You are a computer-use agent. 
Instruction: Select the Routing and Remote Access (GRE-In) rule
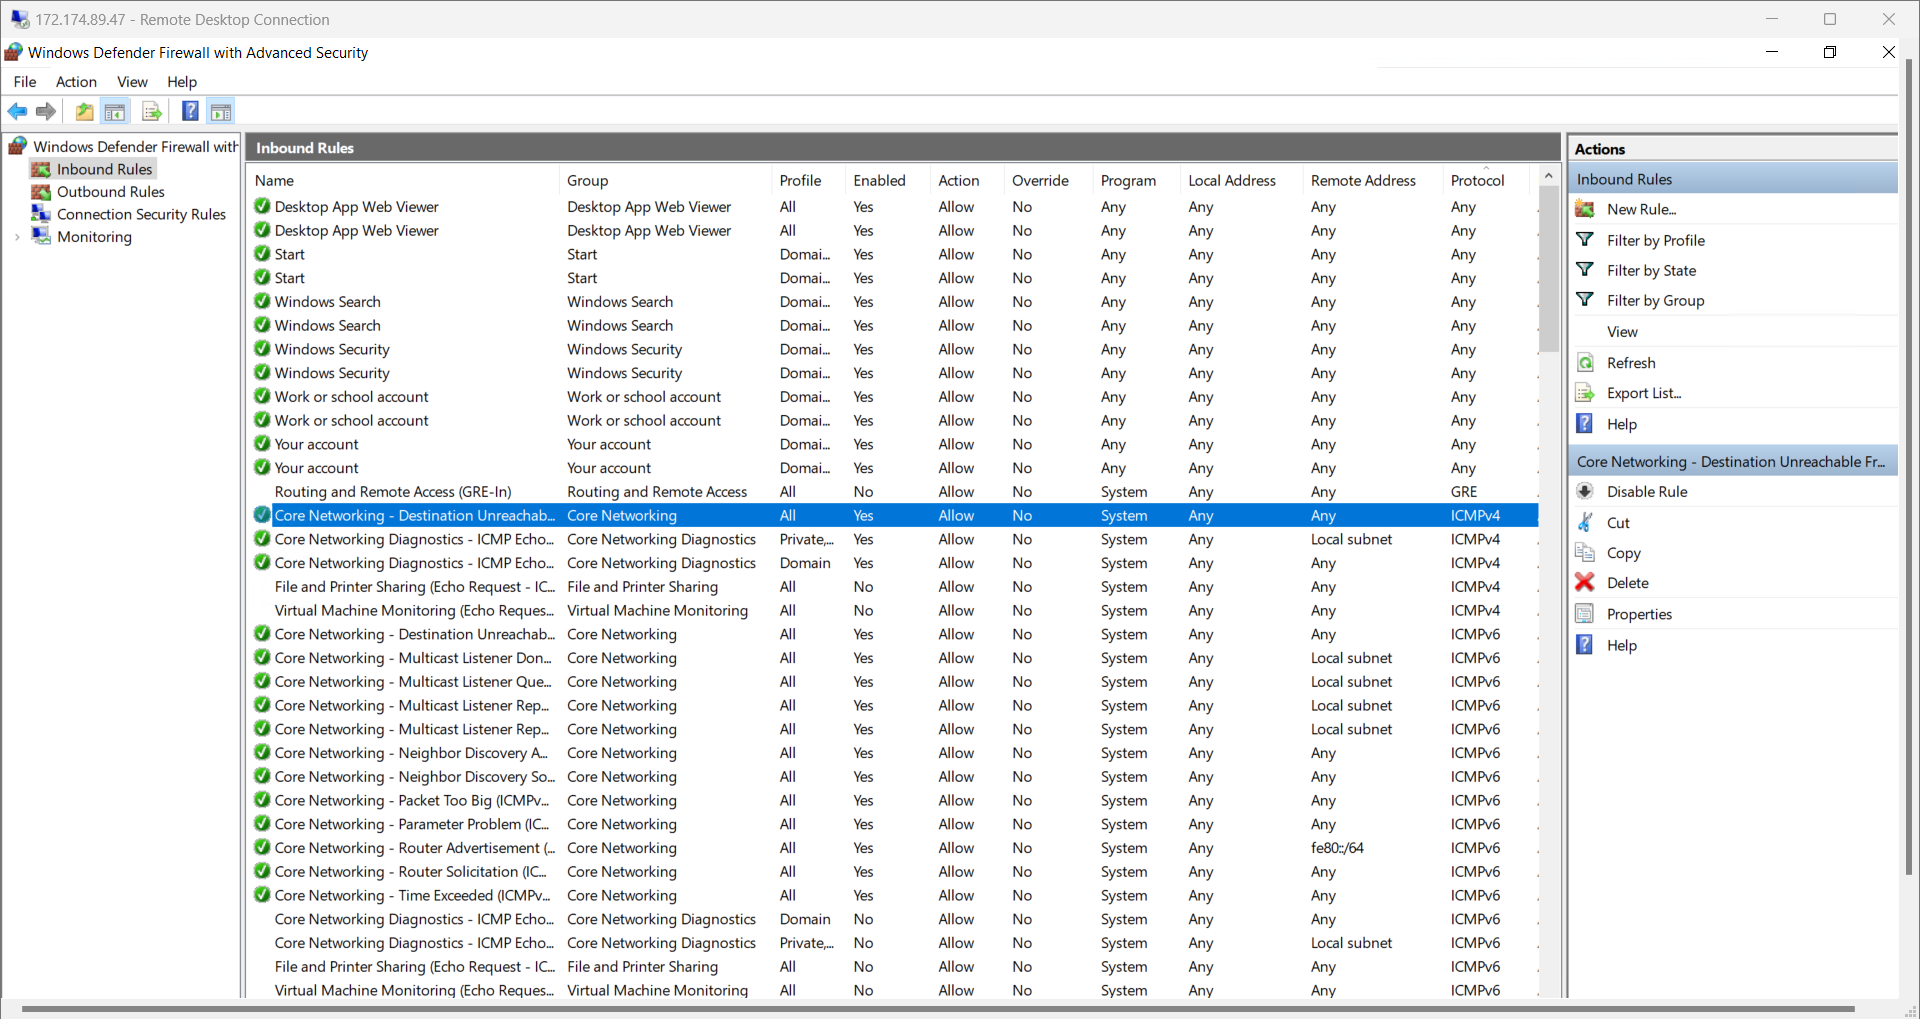pyautogui.click(x=892, y=492)
